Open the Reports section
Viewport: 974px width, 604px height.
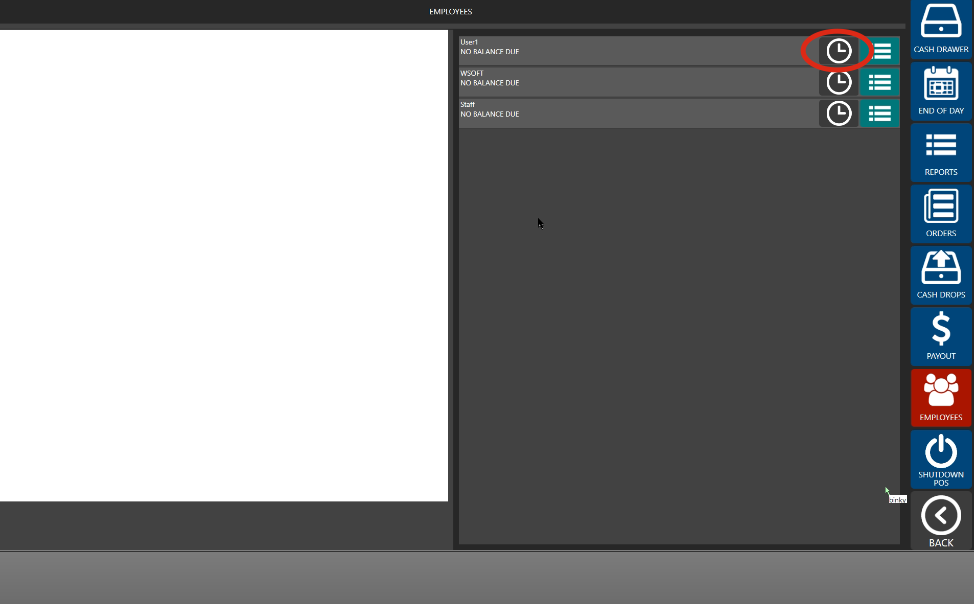pos(940,152)
